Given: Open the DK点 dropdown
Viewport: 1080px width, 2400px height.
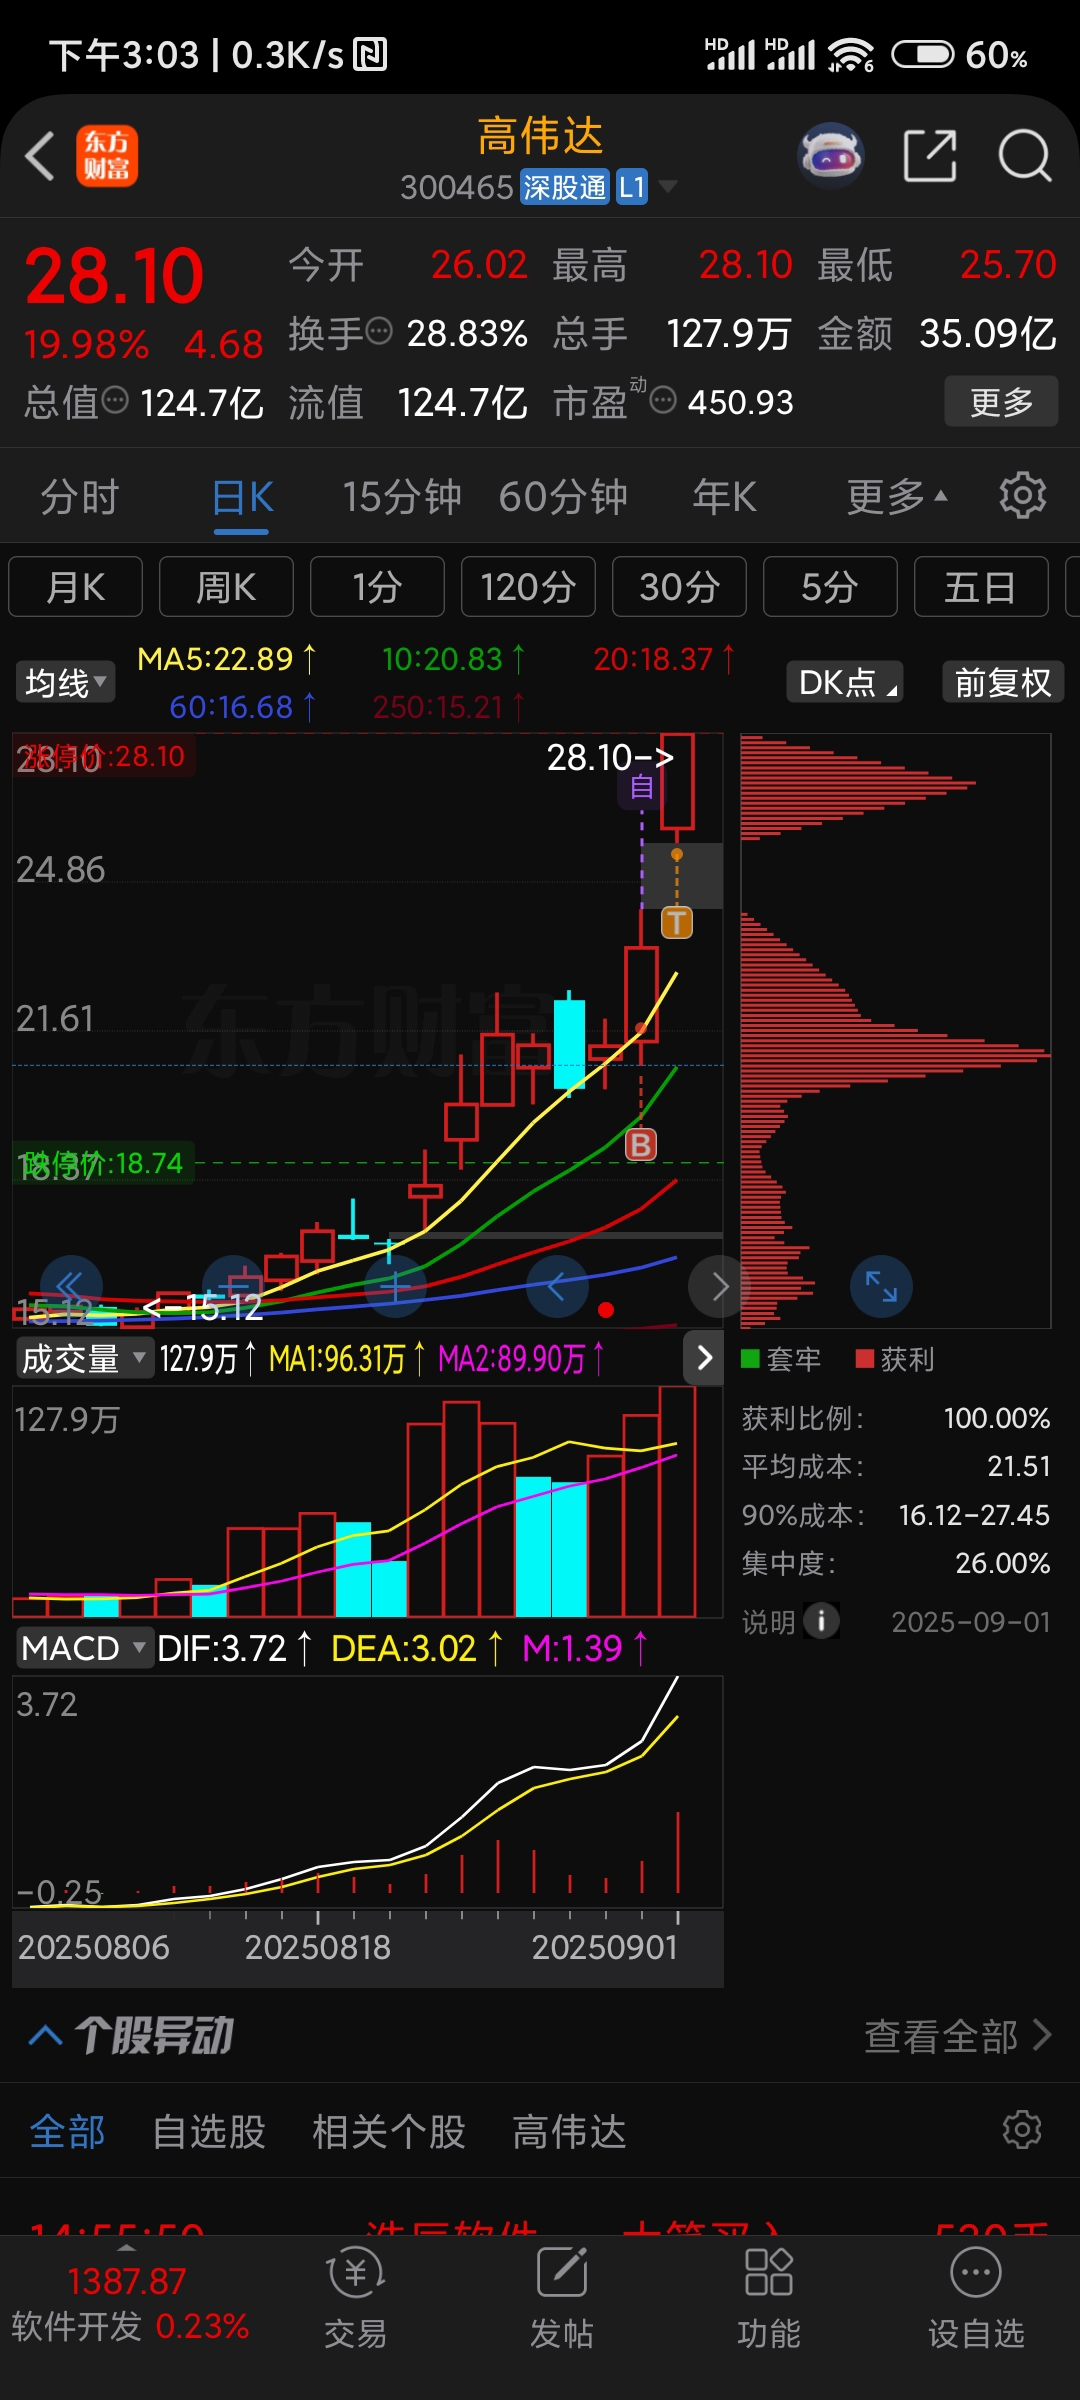Looking at the screenshot, I should tap(845, 682).
